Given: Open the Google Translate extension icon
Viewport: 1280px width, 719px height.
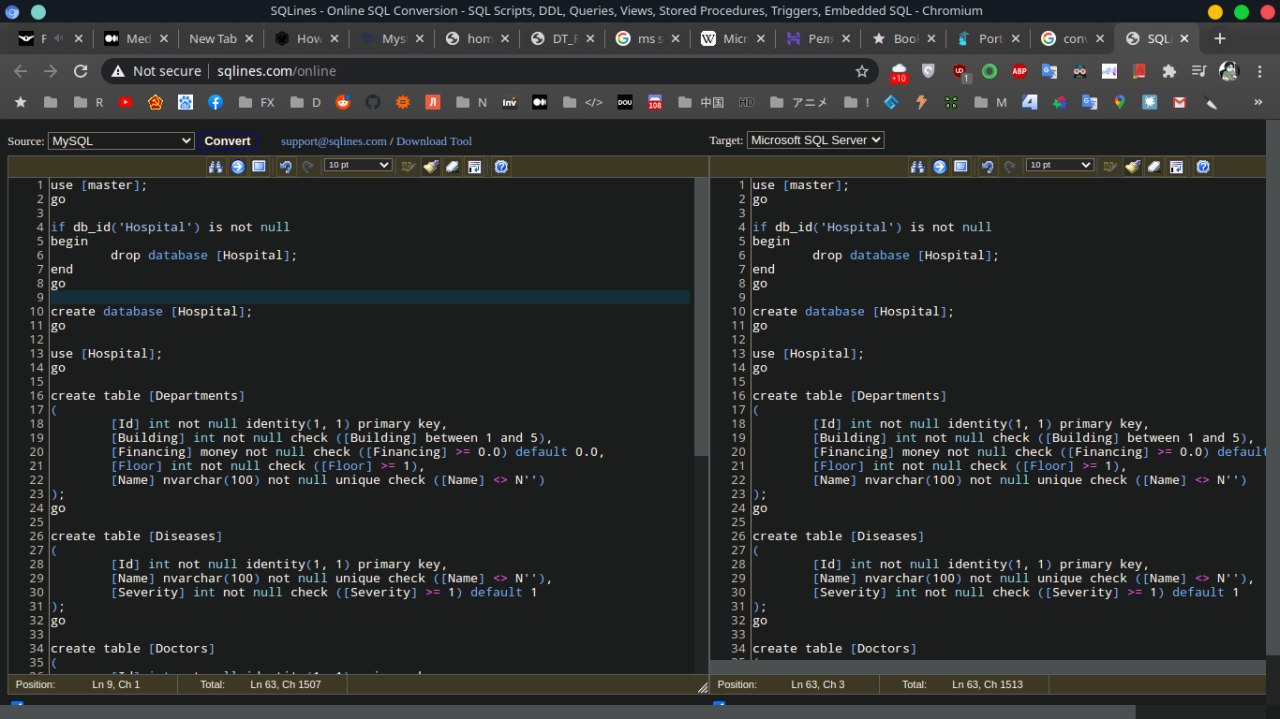Looking at the screenshot, I should tap(1049, 71).
